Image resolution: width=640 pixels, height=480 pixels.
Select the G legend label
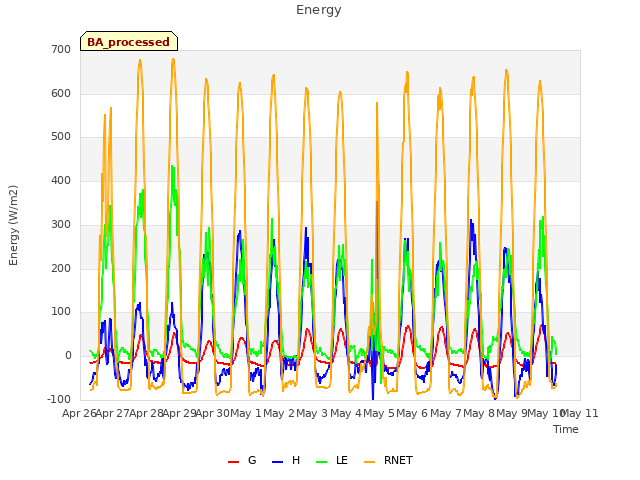coord(252,460)
